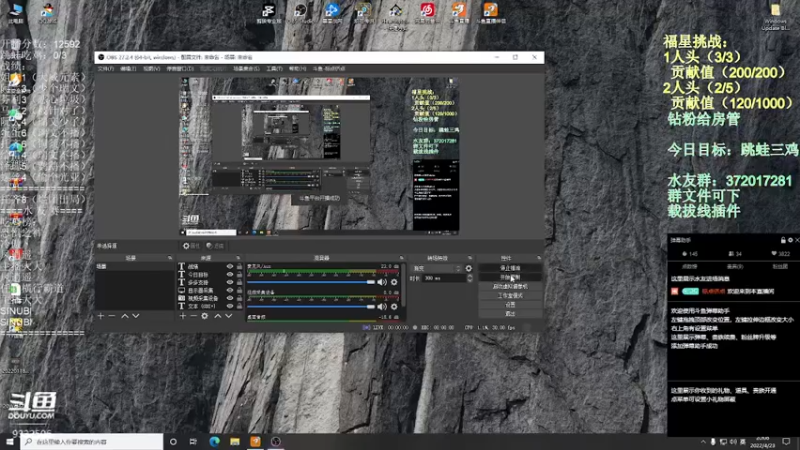
Task: Open the 编辑(E) menu in OBS
Action: (128, 69)
